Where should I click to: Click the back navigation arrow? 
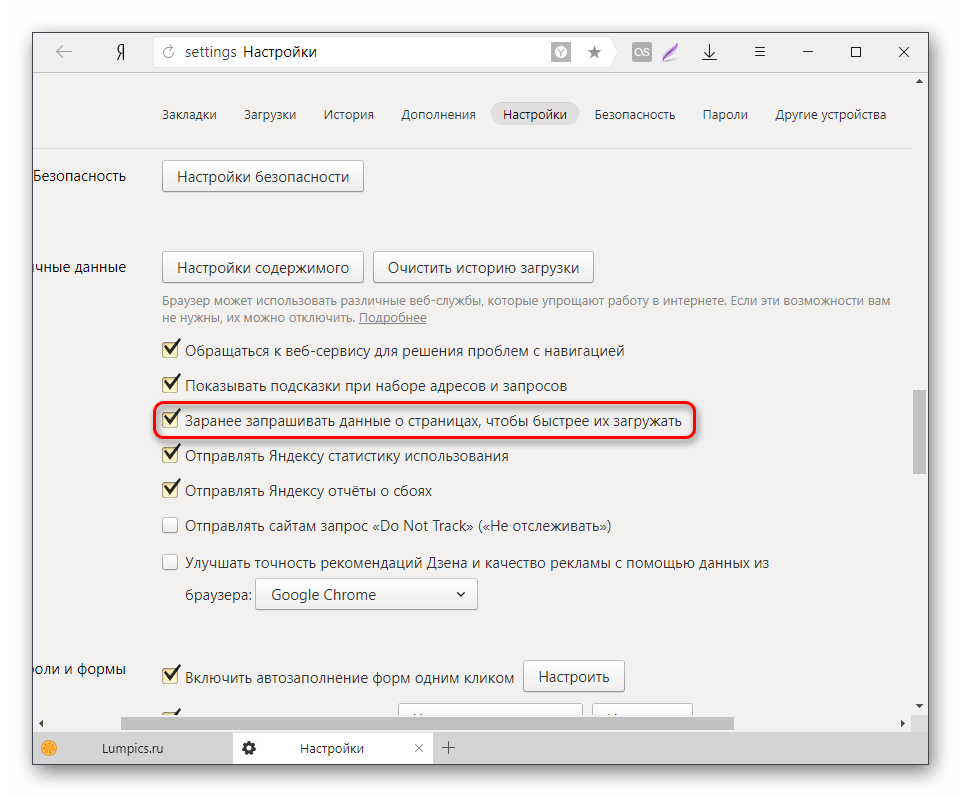point(64,52)
